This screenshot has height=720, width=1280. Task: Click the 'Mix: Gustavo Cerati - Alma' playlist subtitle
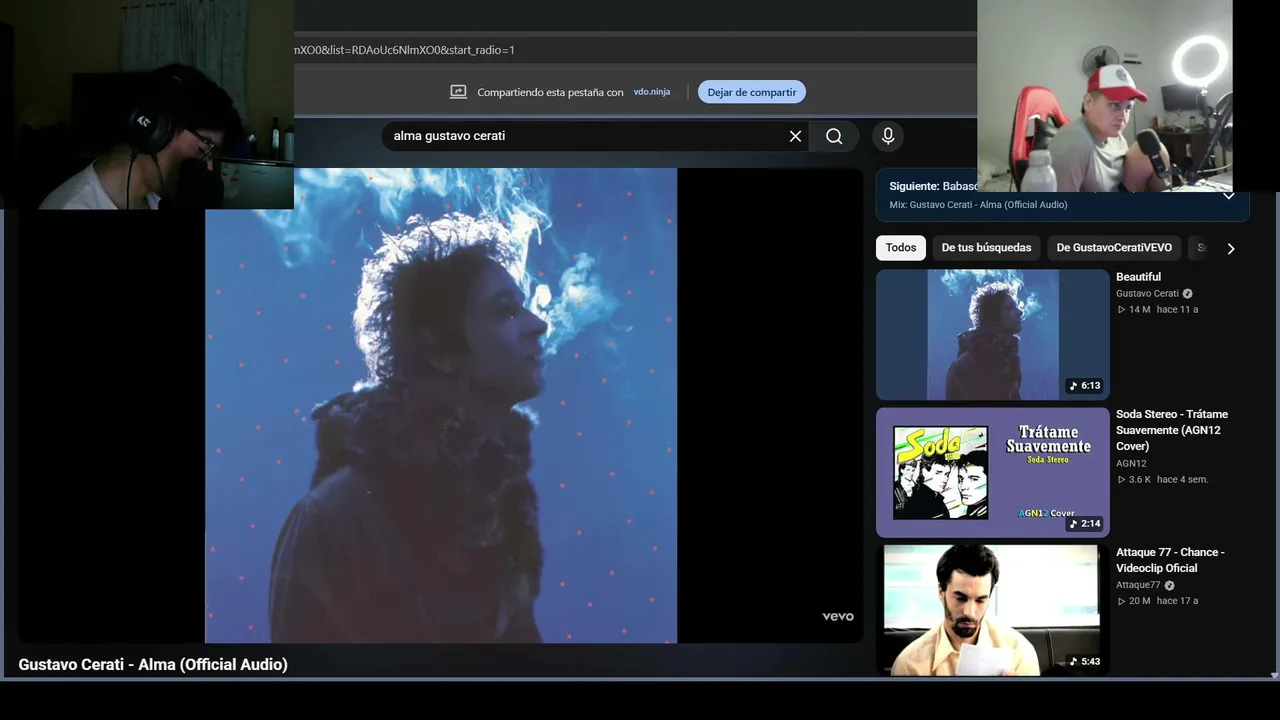coord(978,205)
